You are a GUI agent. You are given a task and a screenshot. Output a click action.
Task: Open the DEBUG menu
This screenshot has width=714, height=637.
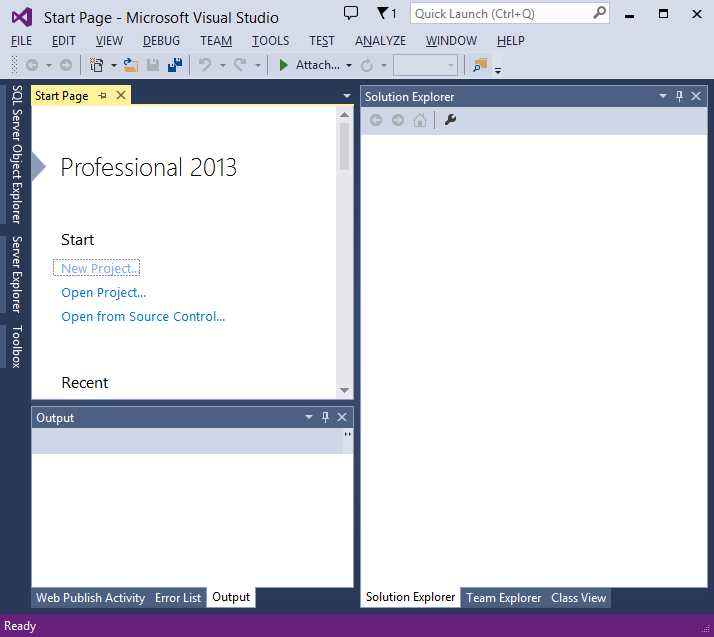coord(161,41)
